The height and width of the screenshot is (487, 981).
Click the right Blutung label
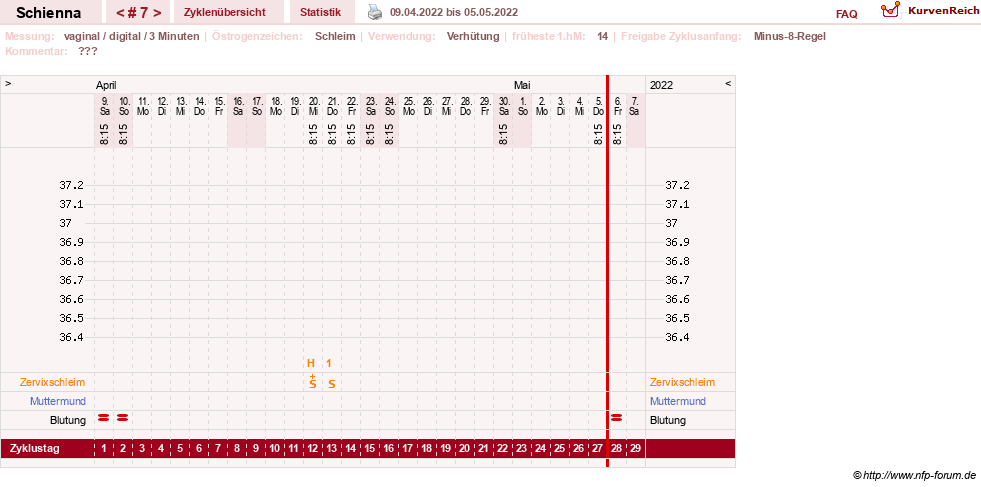(668, 420)
